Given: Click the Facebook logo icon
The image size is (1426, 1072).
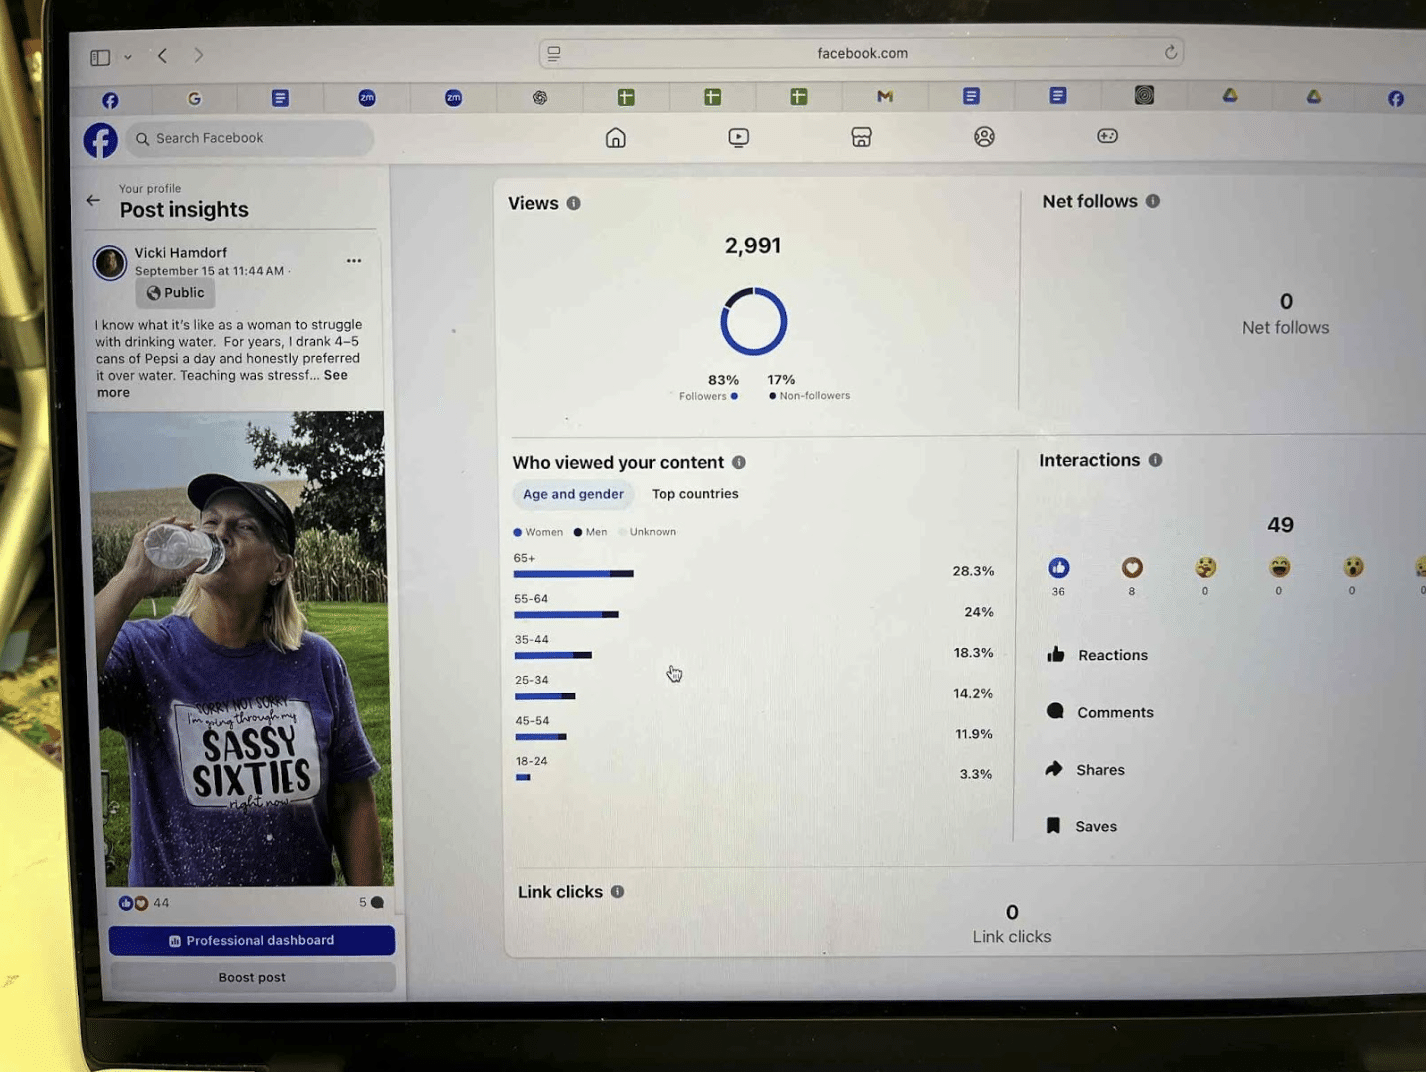Looking at the screenshot, I should point(100,140).
